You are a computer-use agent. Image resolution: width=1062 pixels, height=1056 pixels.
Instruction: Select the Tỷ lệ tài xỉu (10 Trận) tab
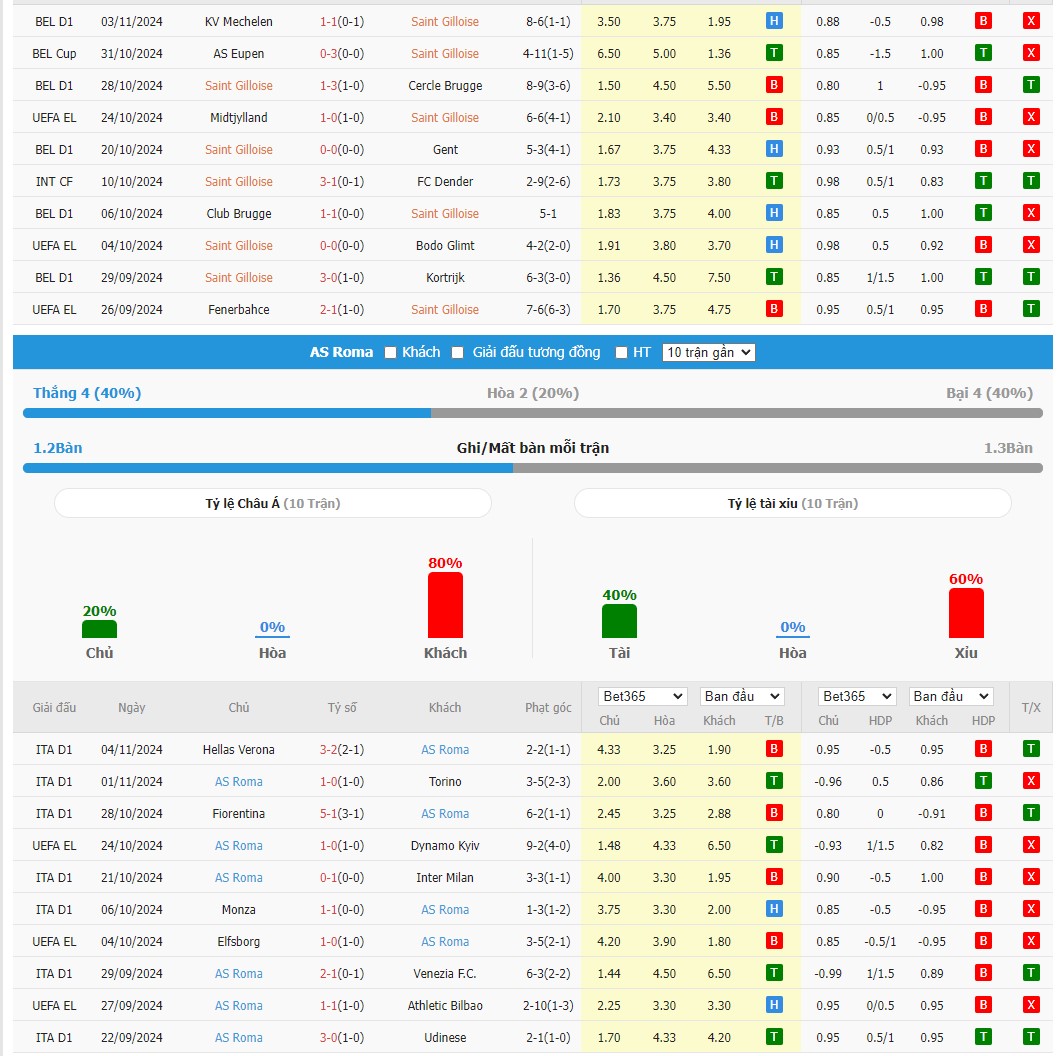(x=793, y=503)
